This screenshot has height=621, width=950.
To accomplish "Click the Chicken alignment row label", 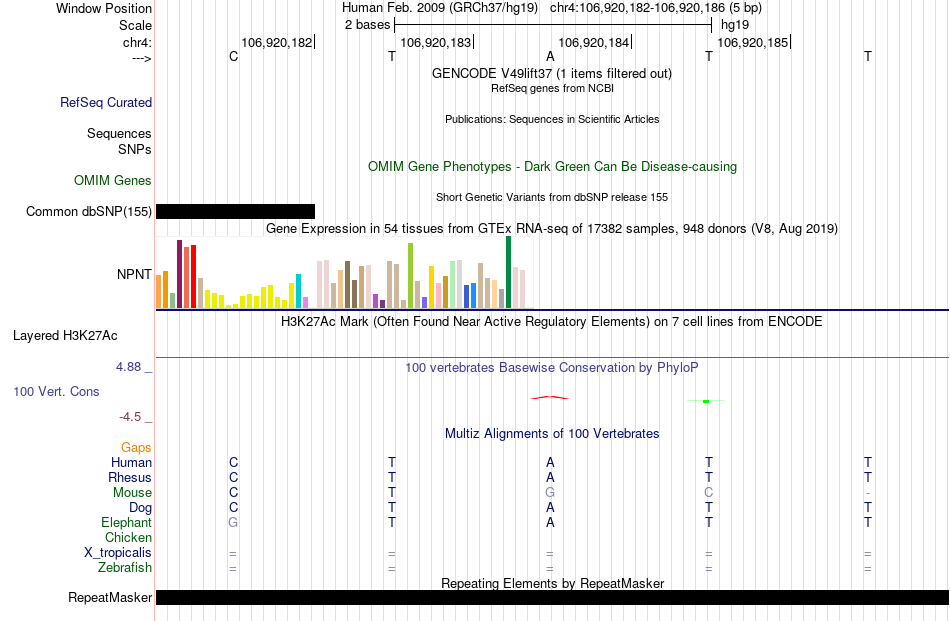I will [x=128, y=537].
